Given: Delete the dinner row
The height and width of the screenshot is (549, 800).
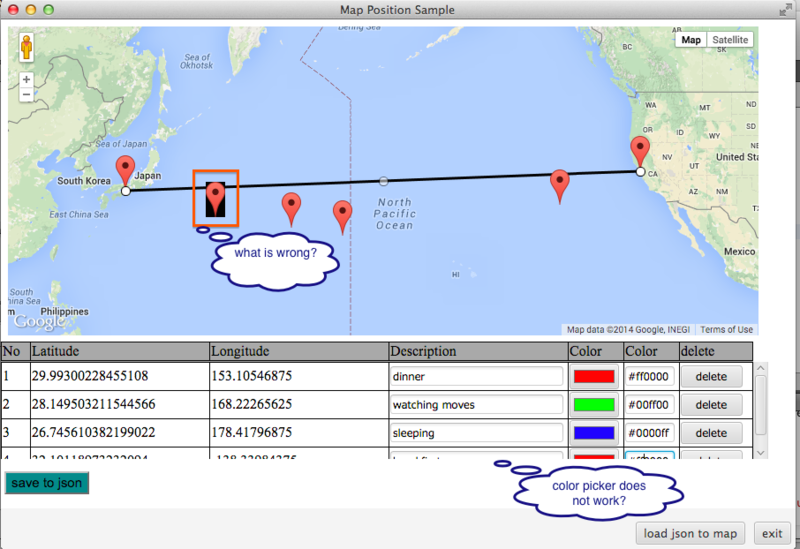Looking at the screenshot, I should pyautogui.click(x=711, y=377).
